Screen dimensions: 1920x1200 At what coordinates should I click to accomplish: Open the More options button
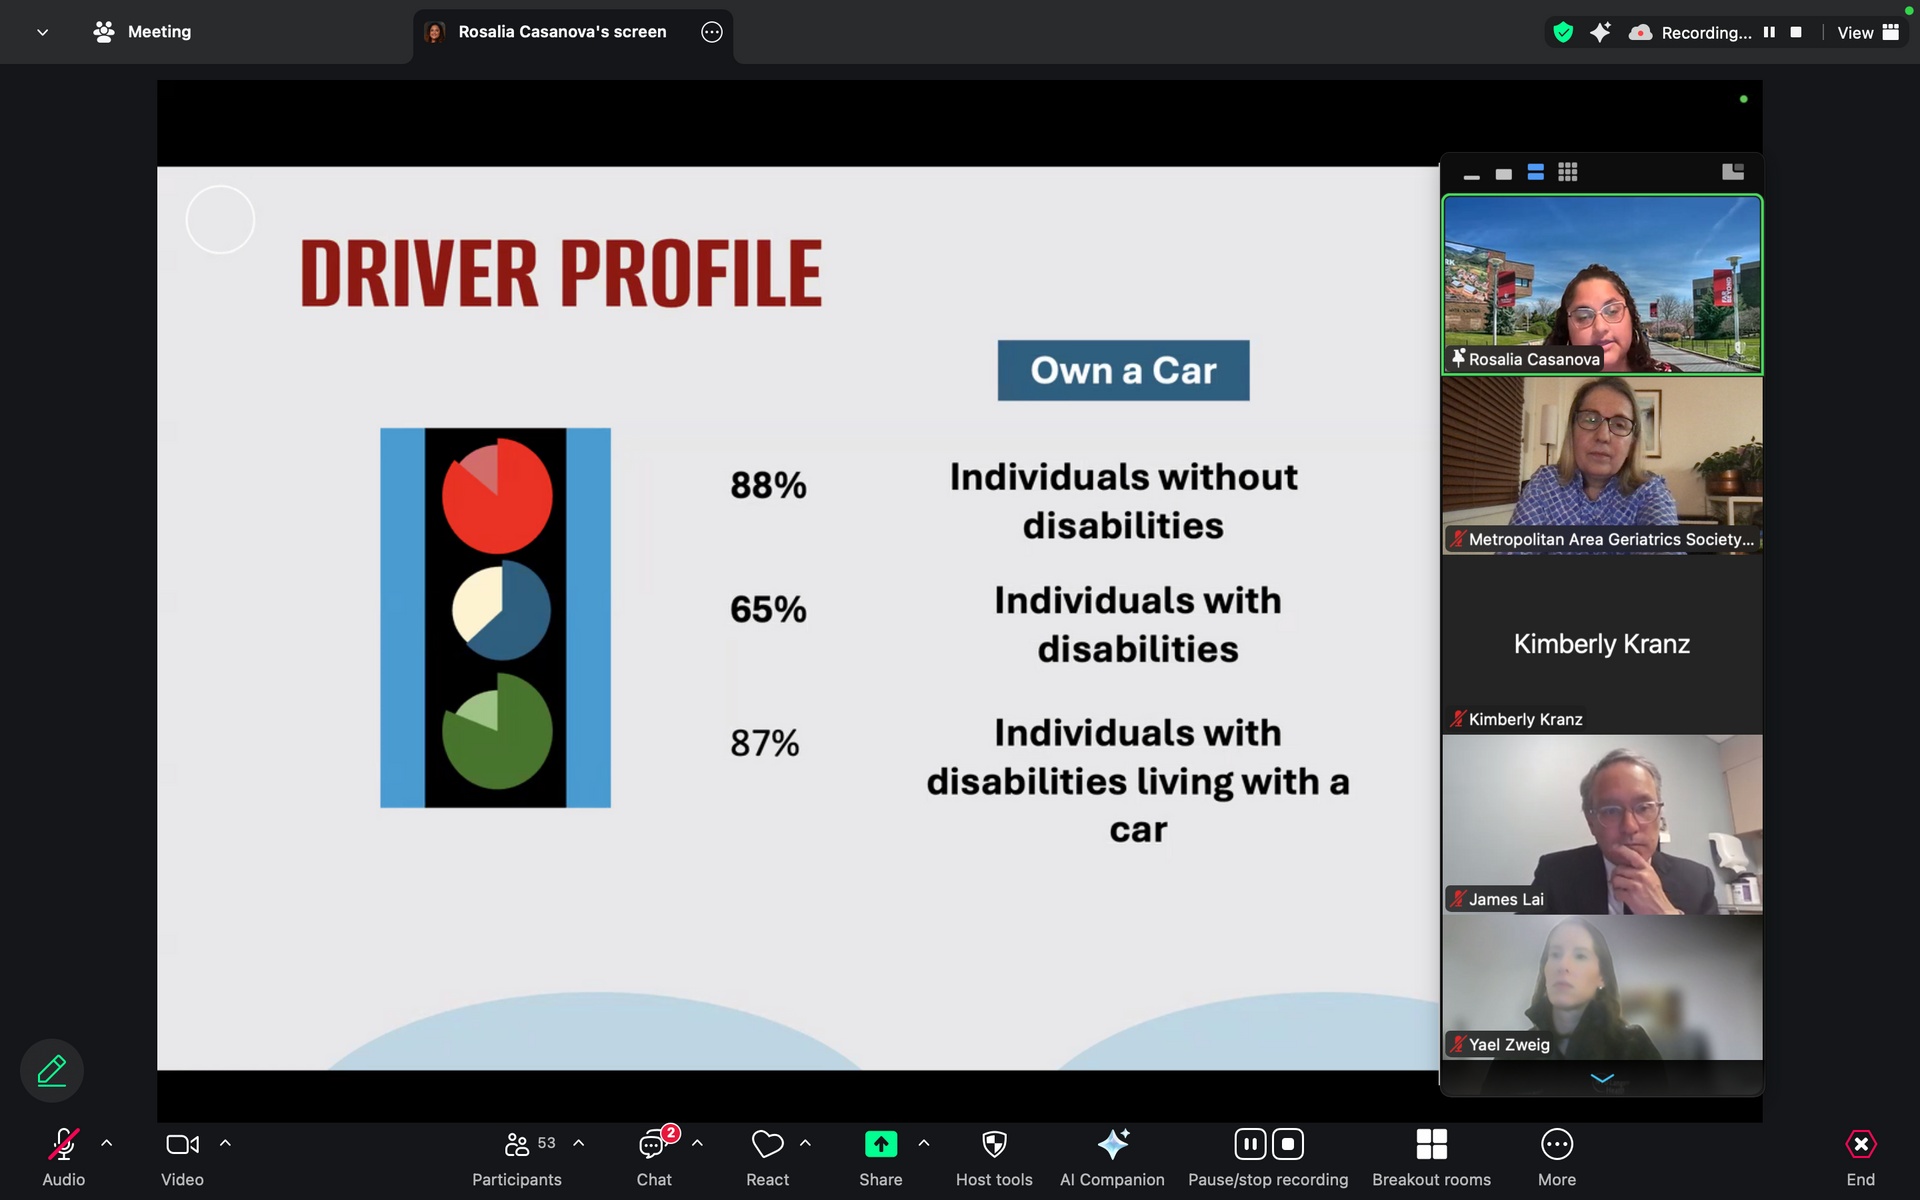[x=1556, y=1156]
